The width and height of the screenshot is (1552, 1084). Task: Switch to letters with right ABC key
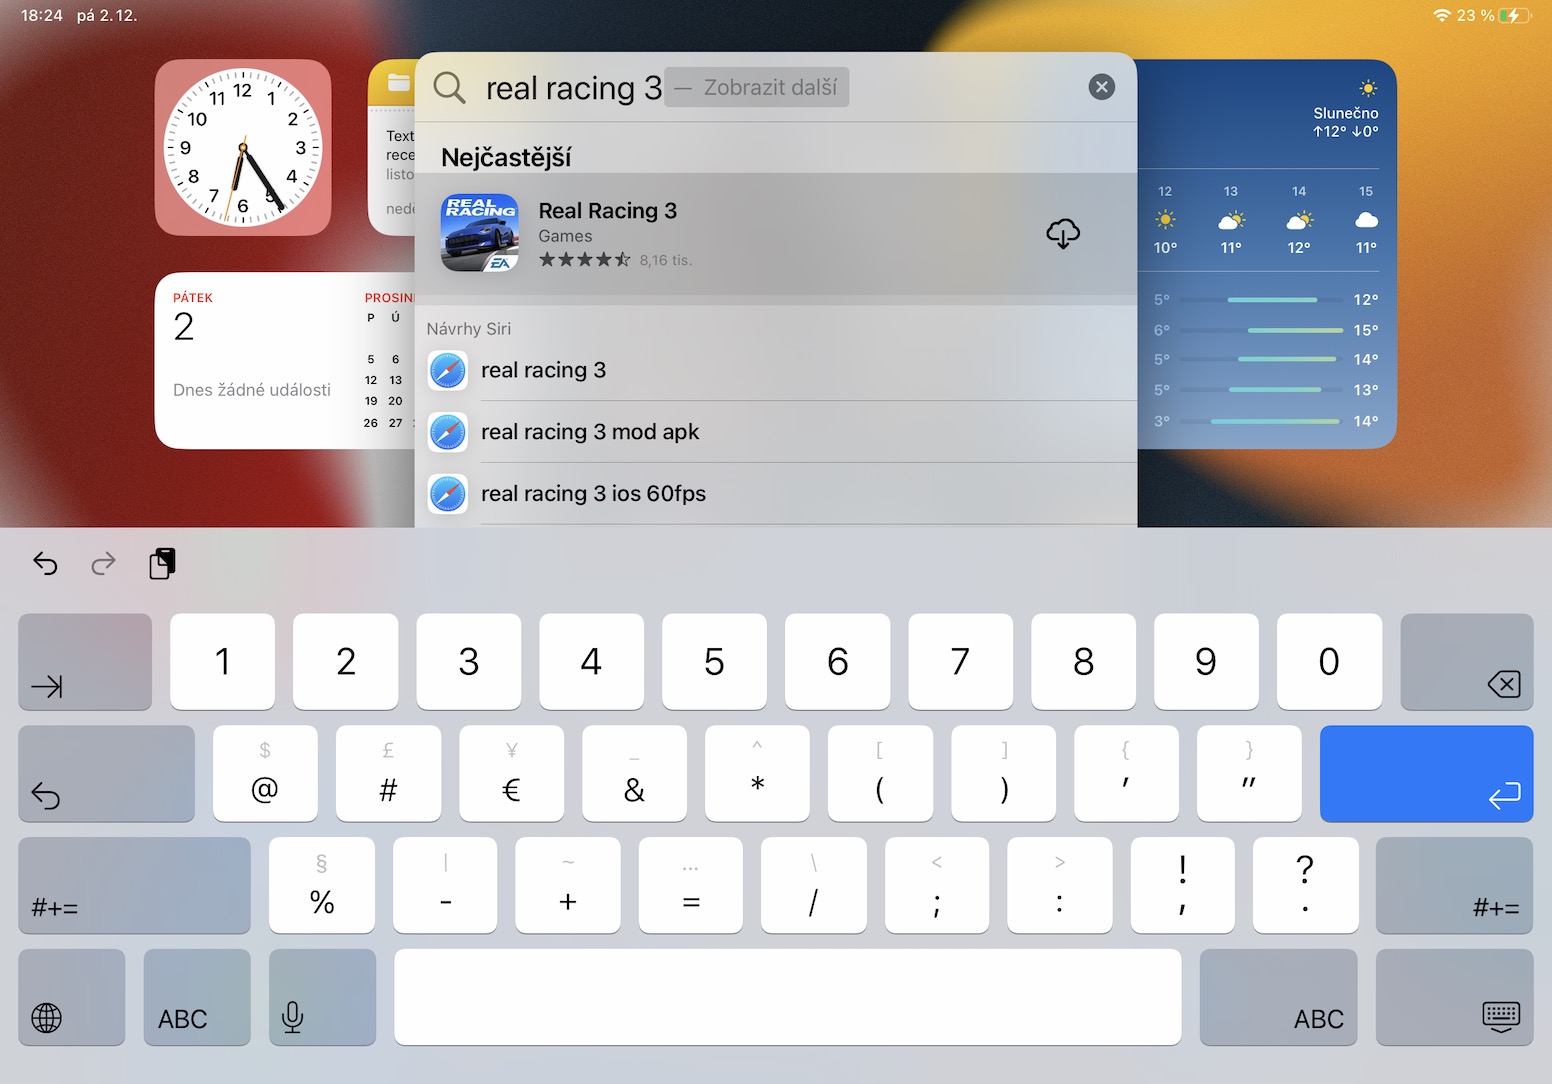(1278, 998)
